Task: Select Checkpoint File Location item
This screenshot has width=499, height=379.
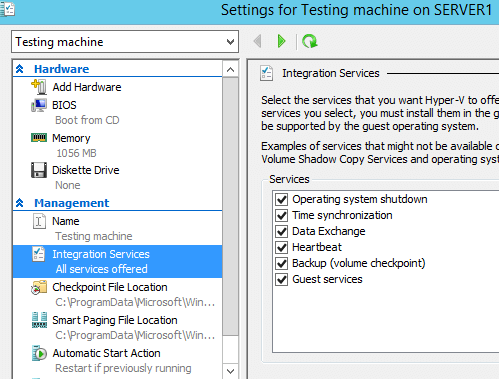Action: [x=110, y=287]
